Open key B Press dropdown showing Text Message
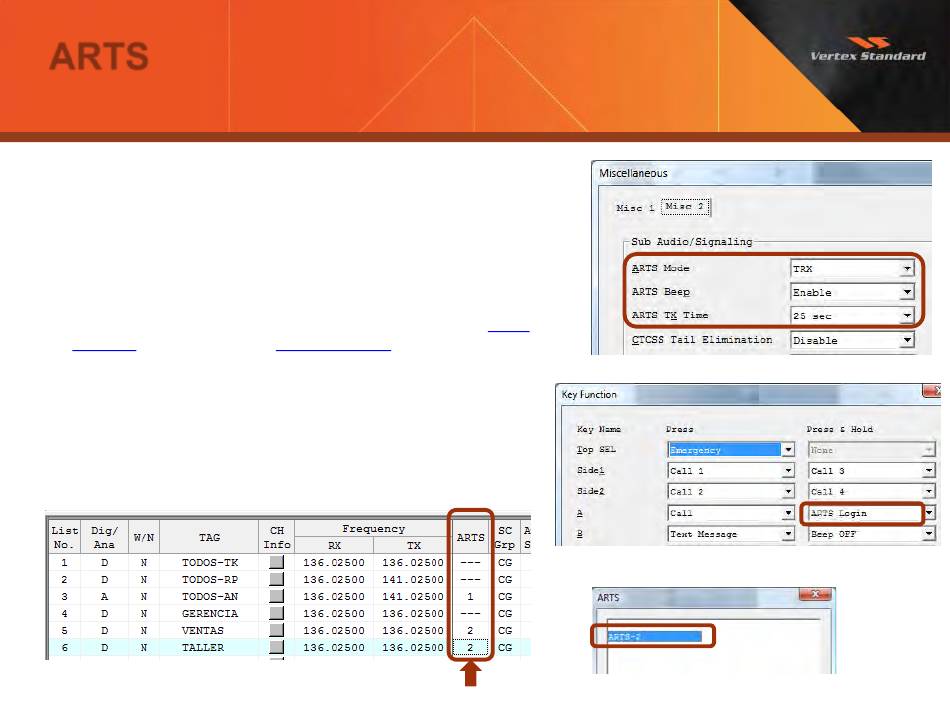 [x=731, y=534]
